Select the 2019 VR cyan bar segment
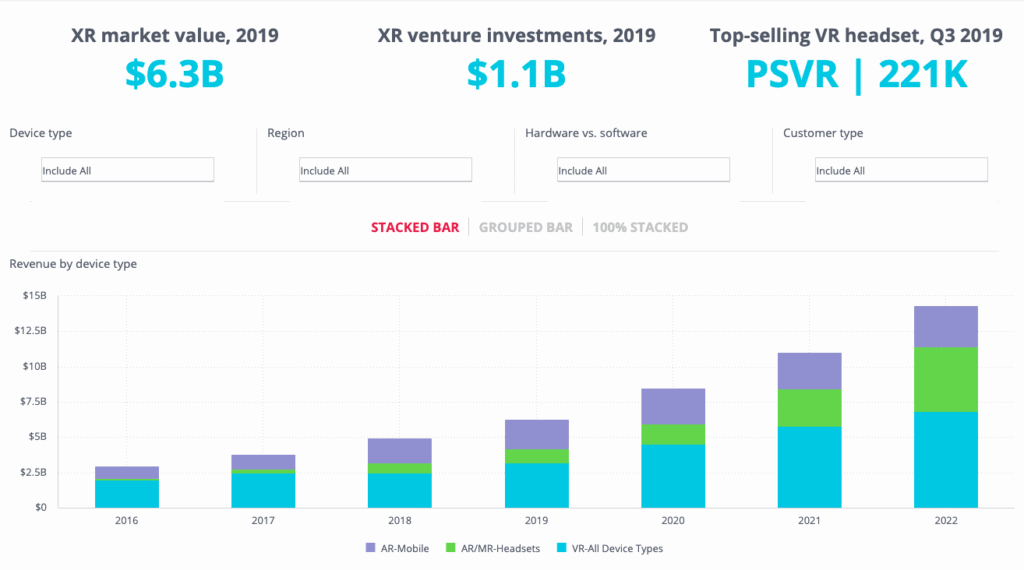1024x570 pixels. 537,485
